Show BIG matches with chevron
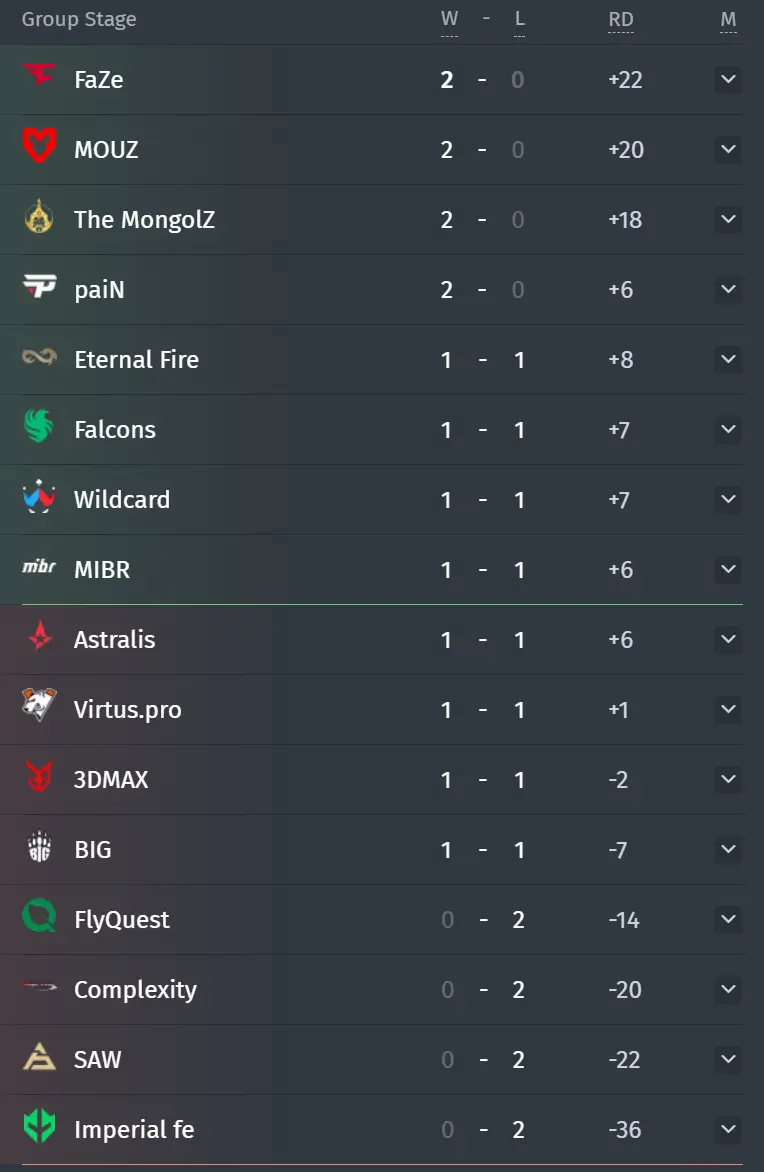 pyautogui.click(x=728, y=849)
